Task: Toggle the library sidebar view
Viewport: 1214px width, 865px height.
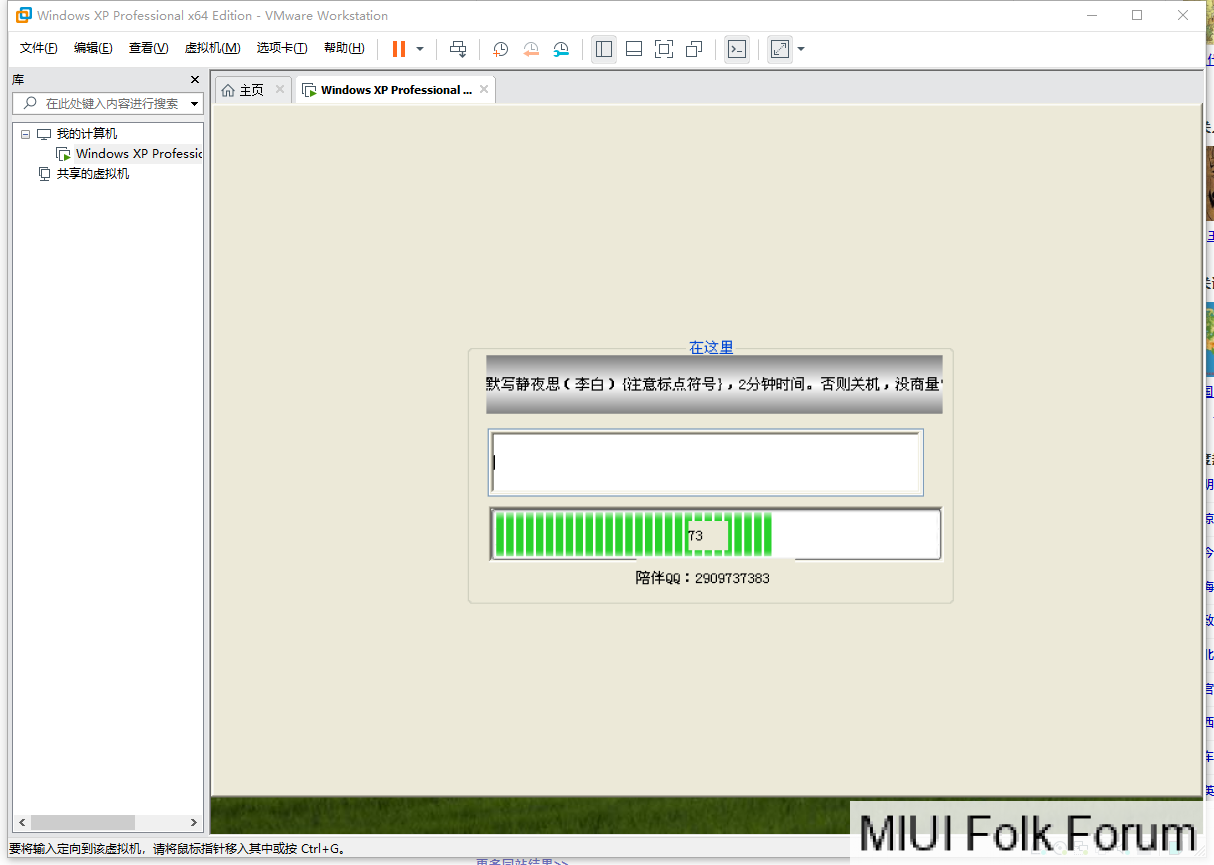Action: pos(604,49)
